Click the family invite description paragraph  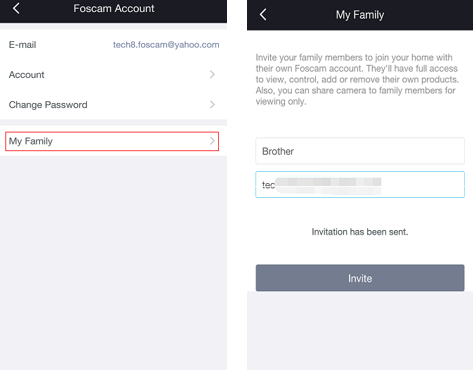[357, 79]
